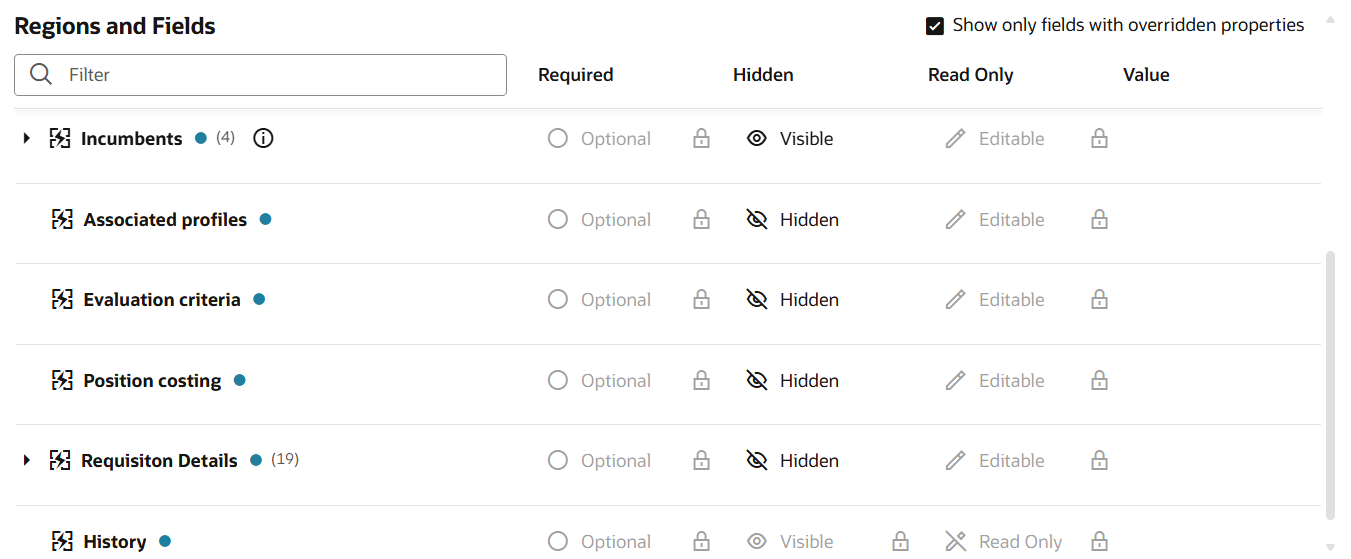The height and width of the screenshot is (559, 1351).
Task: Click the region icon beside Requisiton Details
Action: 61,461
